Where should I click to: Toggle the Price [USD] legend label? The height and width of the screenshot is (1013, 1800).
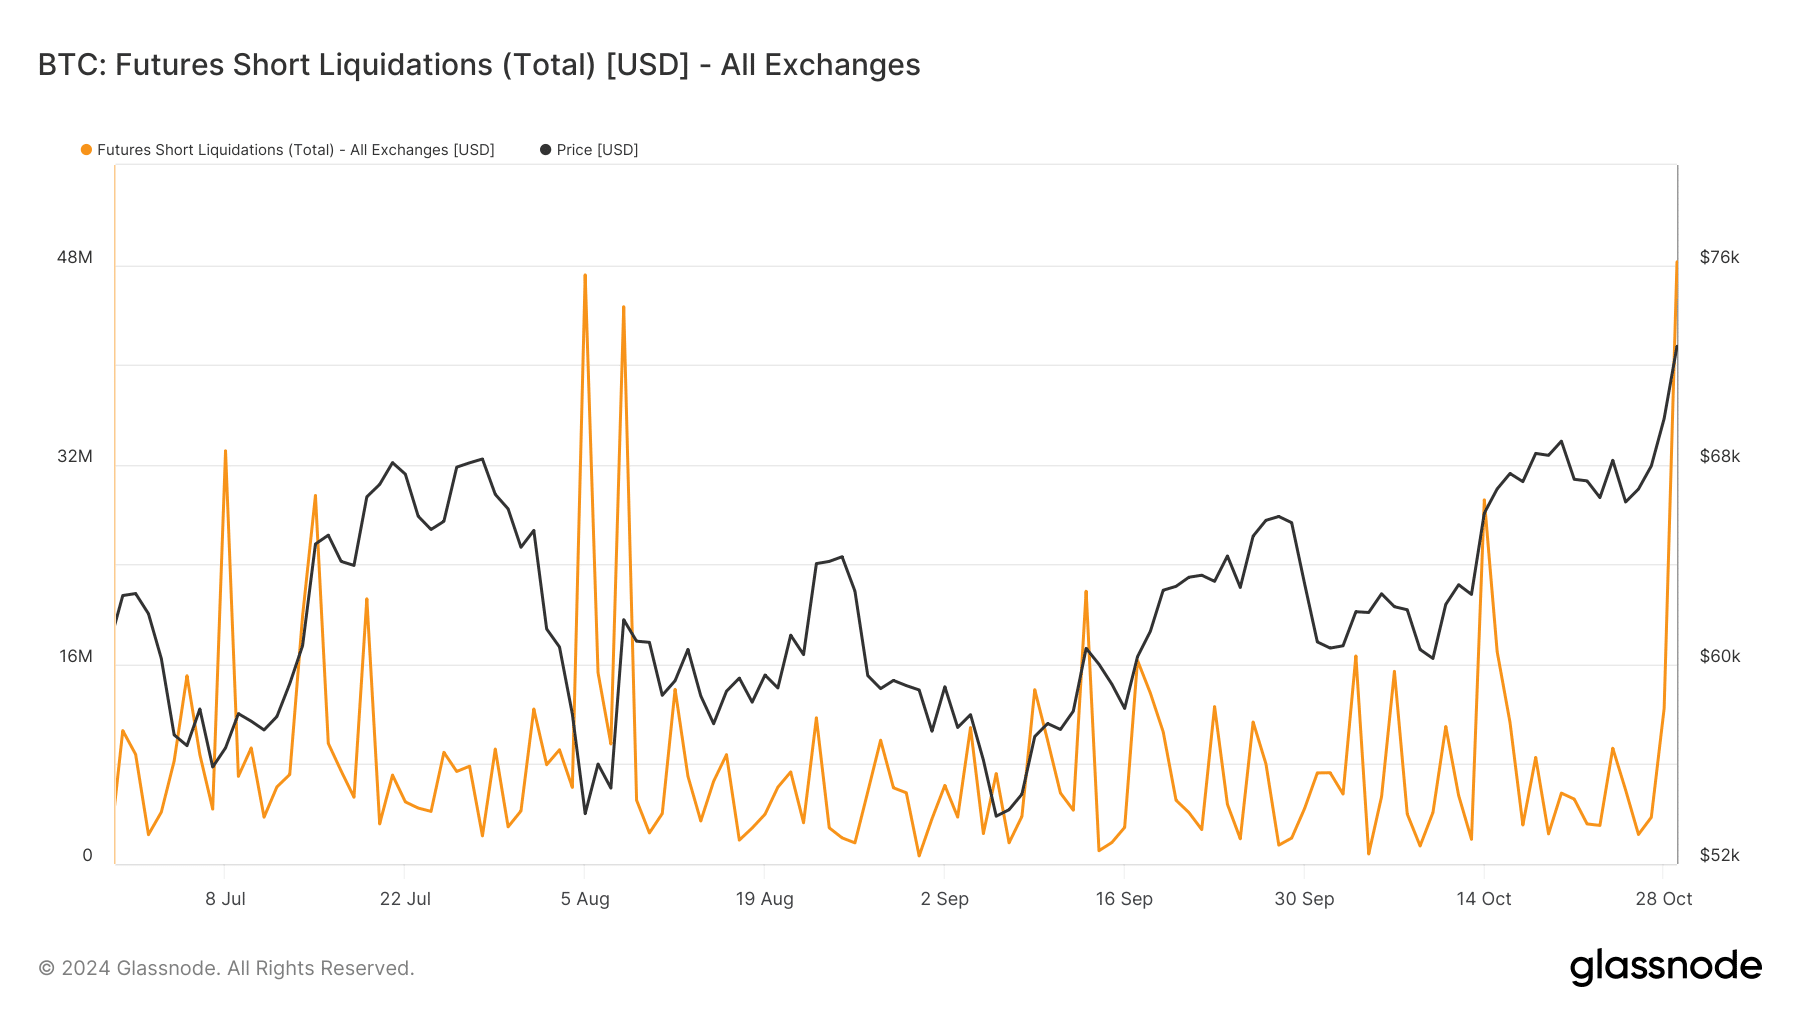pos(597,150)
